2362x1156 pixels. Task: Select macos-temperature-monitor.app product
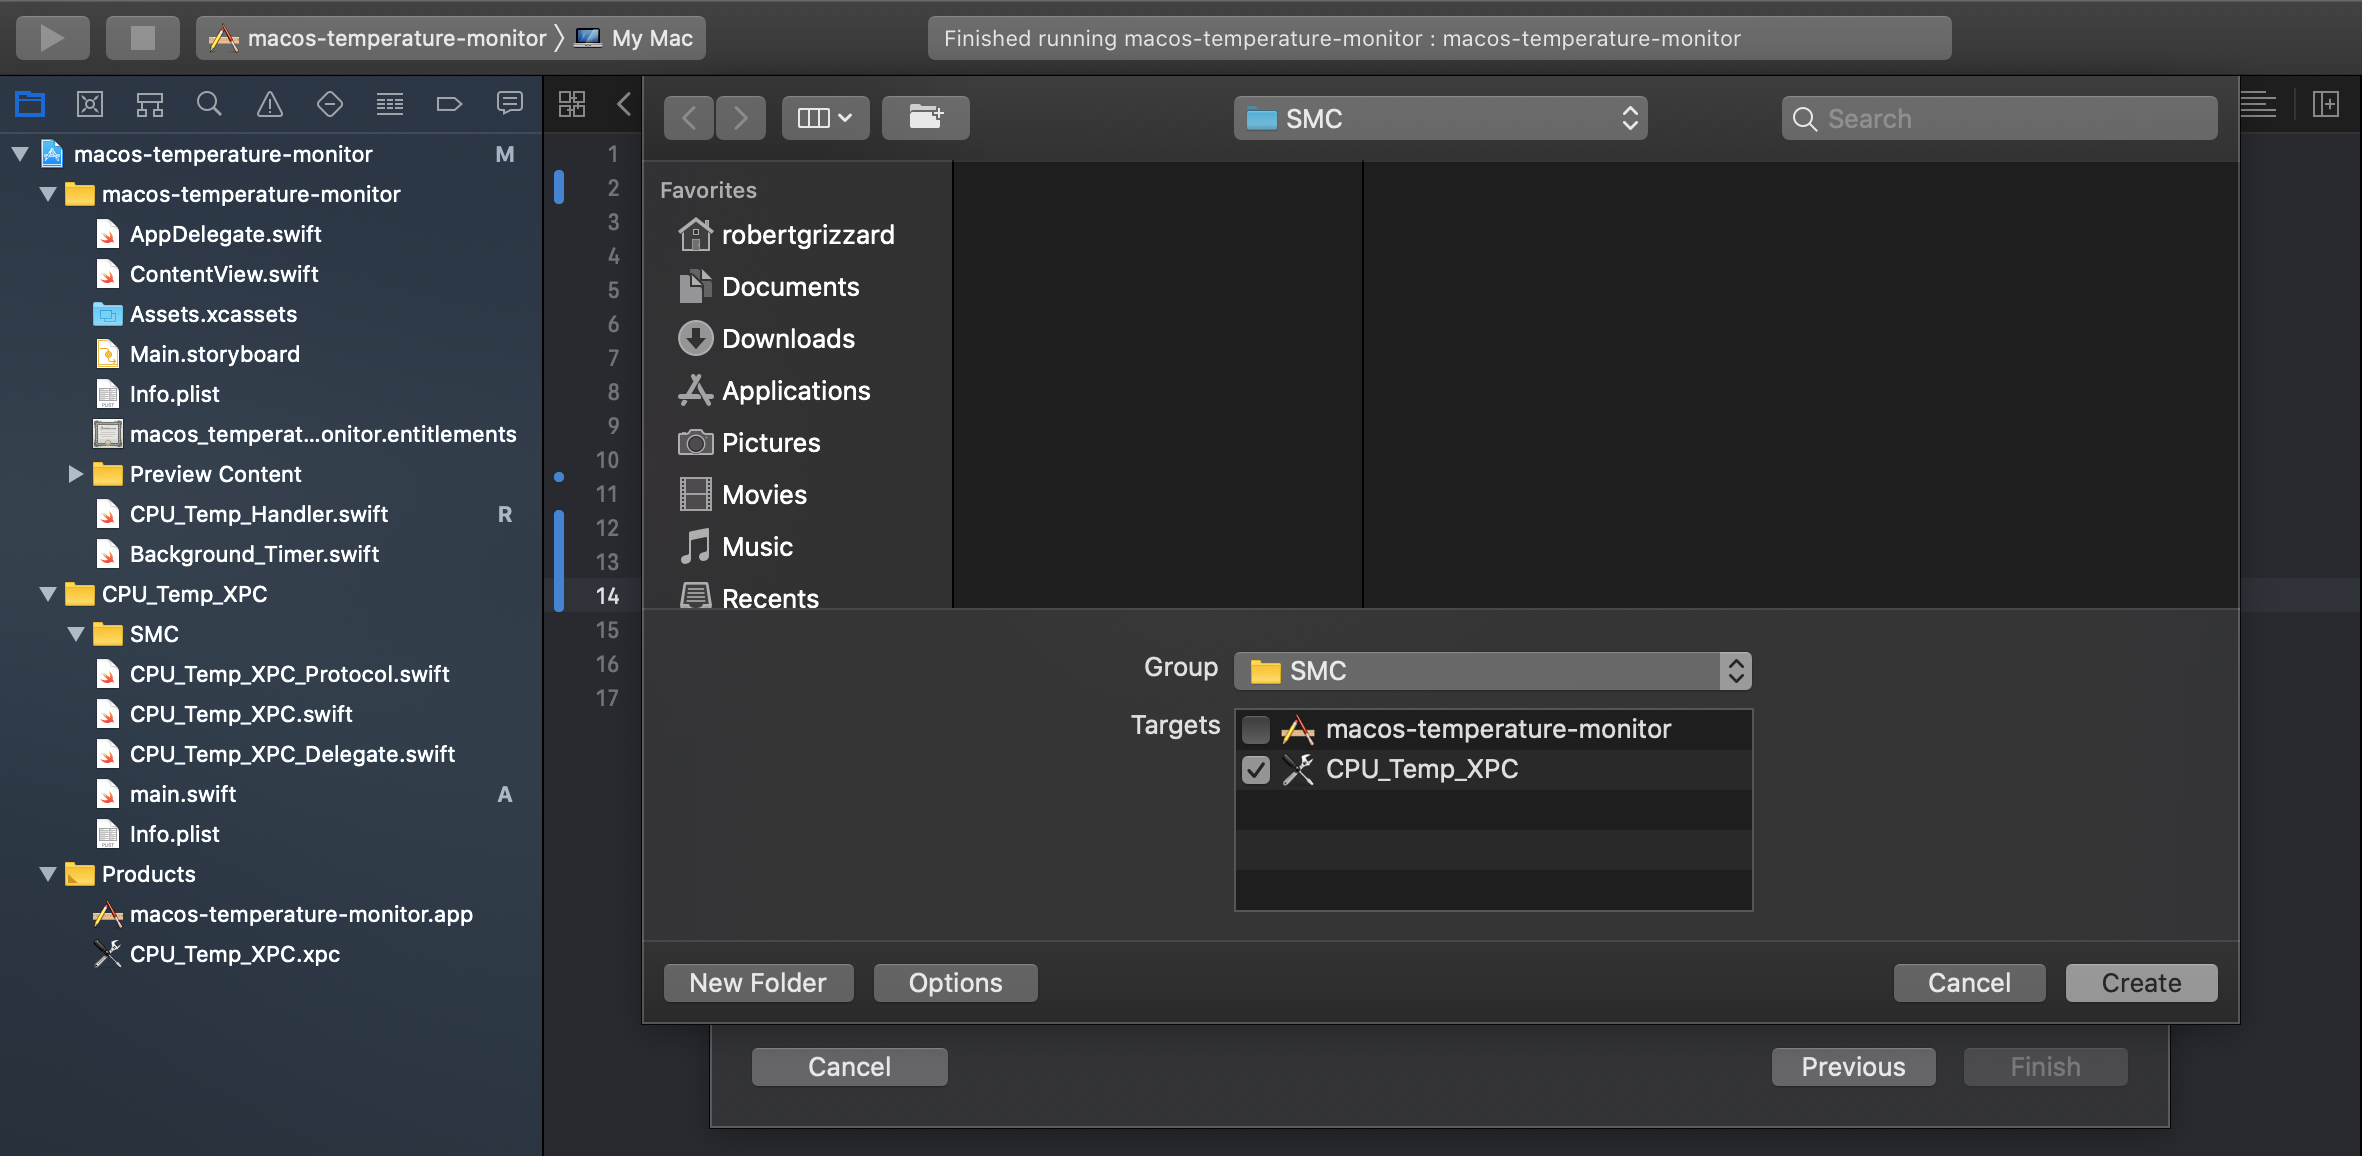[x=283, y=914]
